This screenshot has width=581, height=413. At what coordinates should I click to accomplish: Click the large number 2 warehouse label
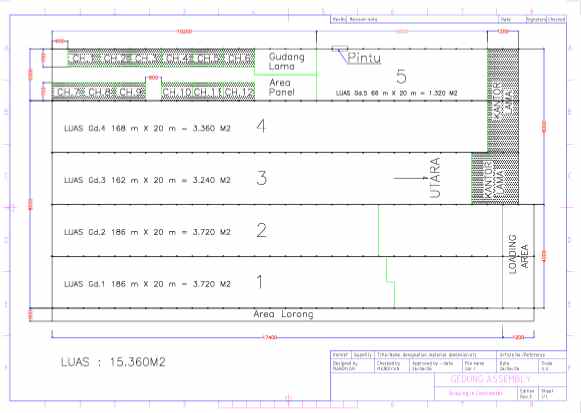(262, 230)
